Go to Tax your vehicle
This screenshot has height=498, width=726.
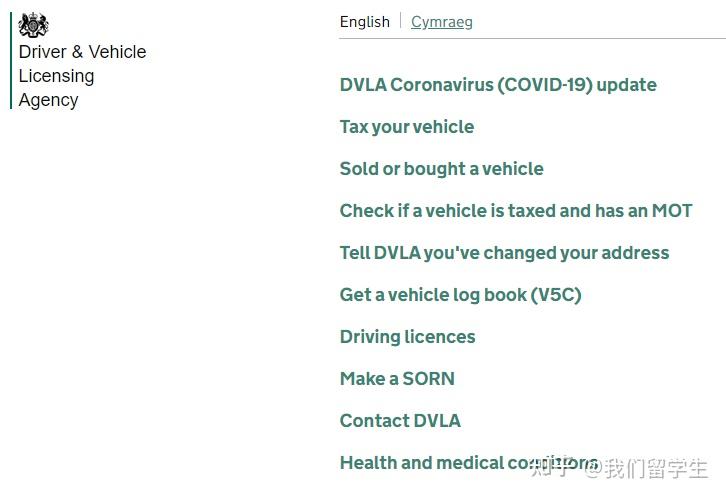(x=407, y=127)
